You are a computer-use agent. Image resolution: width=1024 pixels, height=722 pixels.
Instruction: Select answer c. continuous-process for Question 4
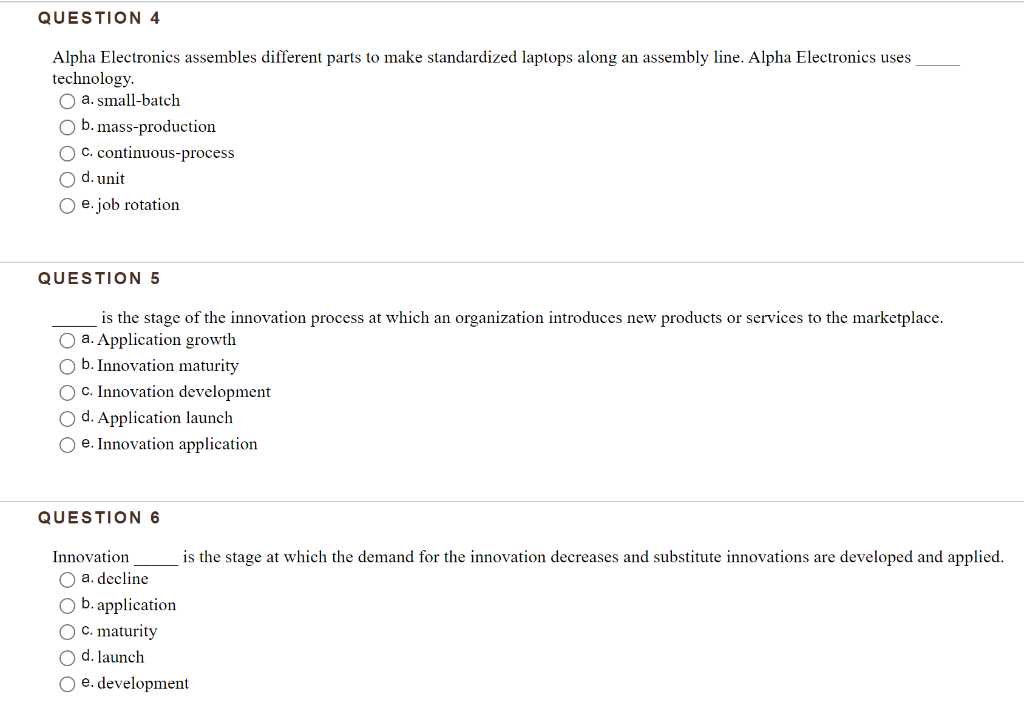coord(66,153)
